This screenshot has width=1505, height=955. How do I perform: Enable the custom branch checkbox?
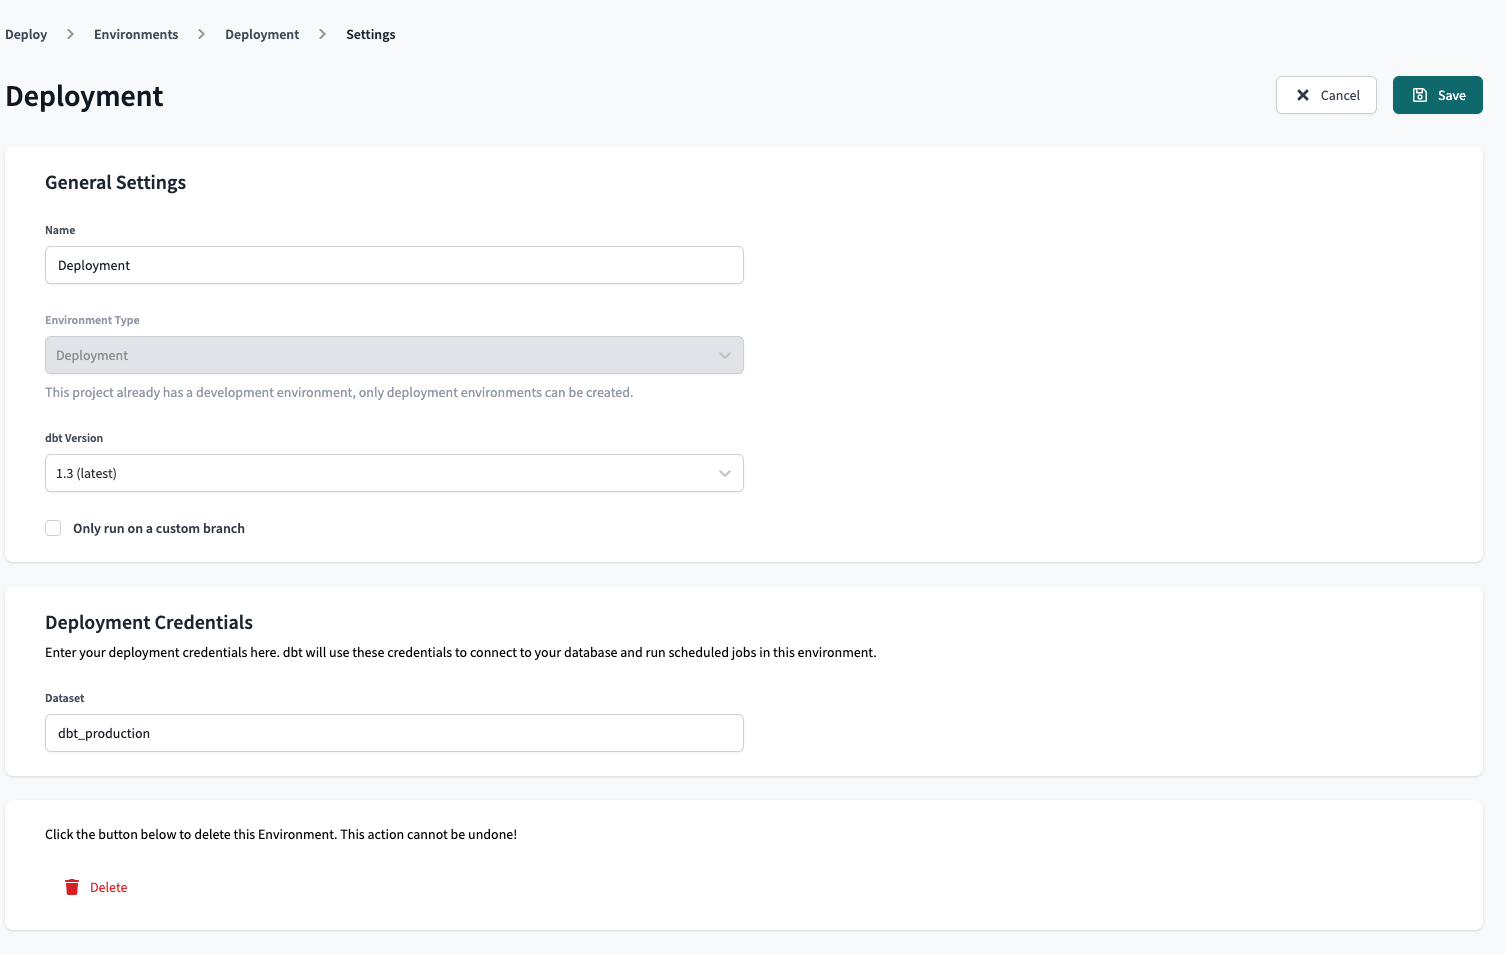pyautogui.click(x=53, y=528)
